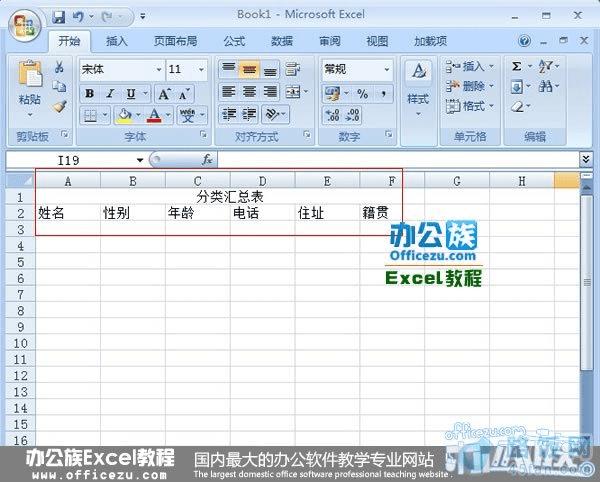Viewport: 600px width, 482px height.
Task: Toggle underline formatting
Action: [131, 94]
